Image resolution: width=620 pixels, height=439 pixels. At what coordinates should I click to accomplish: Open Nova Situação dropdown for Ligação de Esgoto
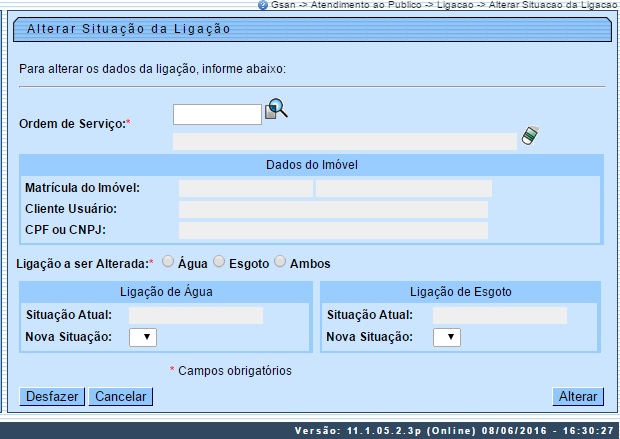point(447,337)
